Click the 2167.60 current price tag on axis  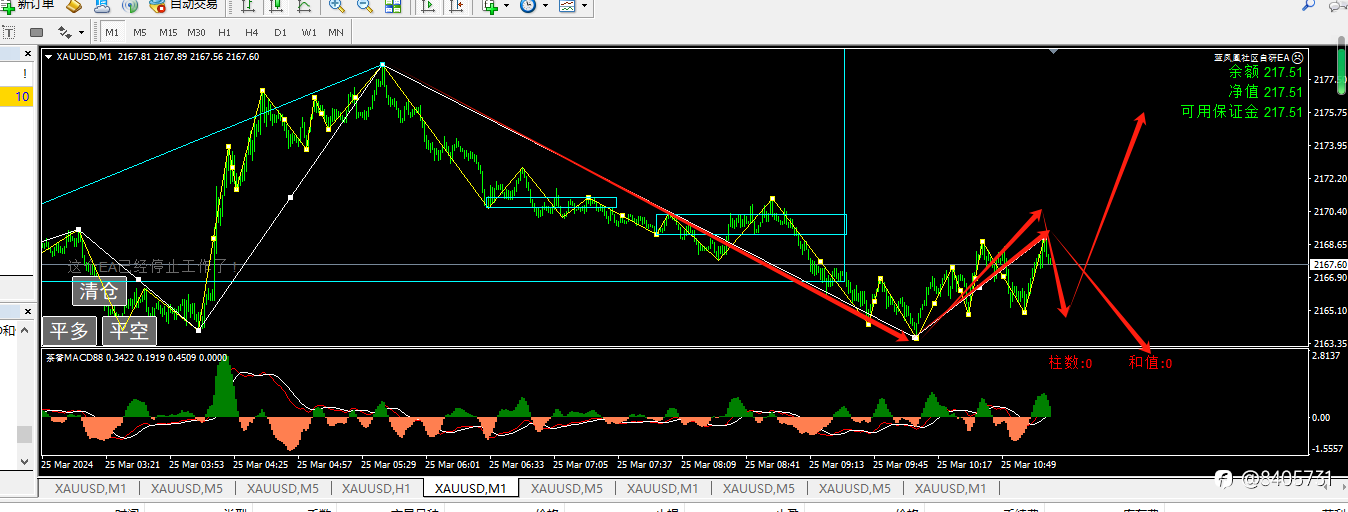1327,264
